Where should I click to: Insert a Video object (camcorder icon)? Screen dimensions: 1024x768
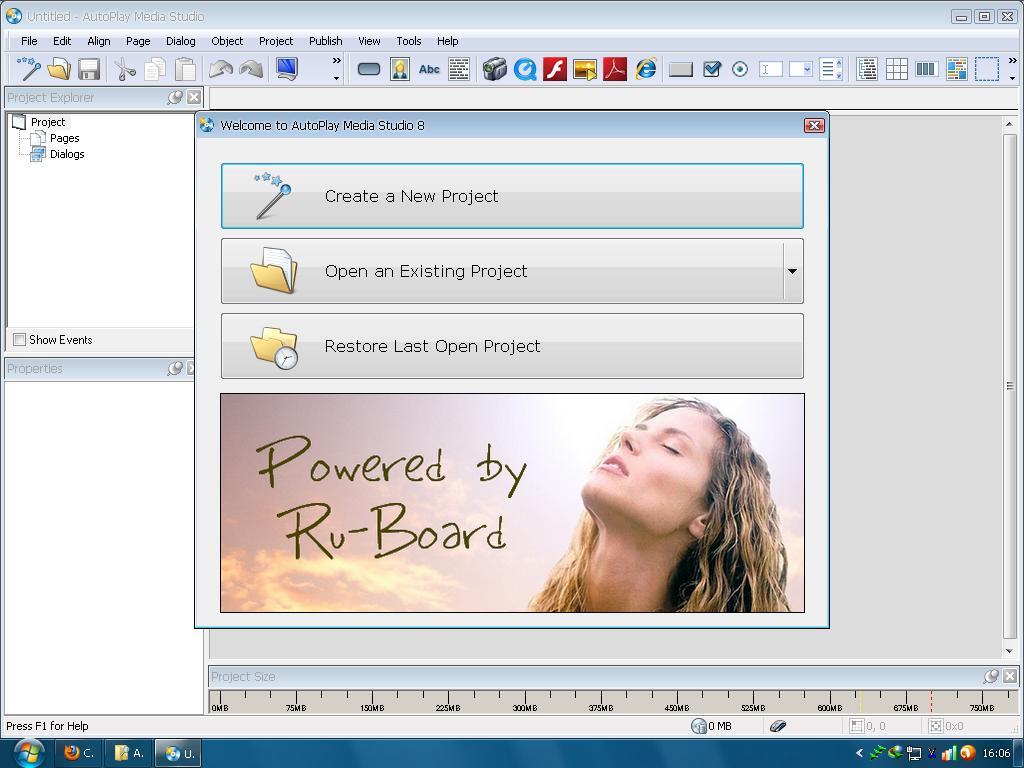coord(494,69)
